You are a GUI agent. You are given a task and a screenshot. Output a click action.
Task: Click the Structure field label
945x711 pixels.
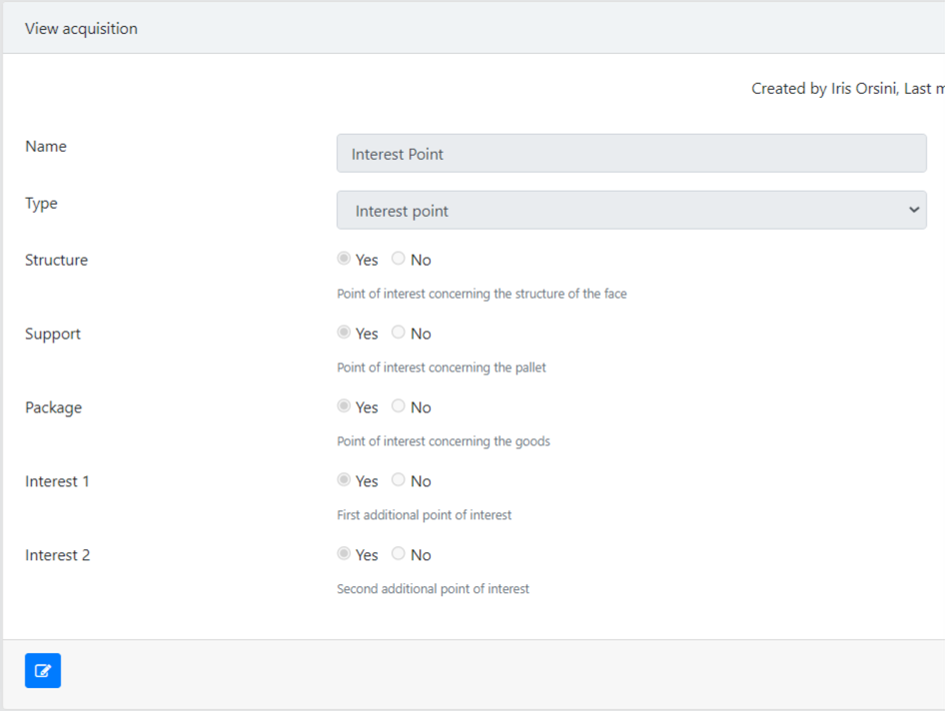56,260
